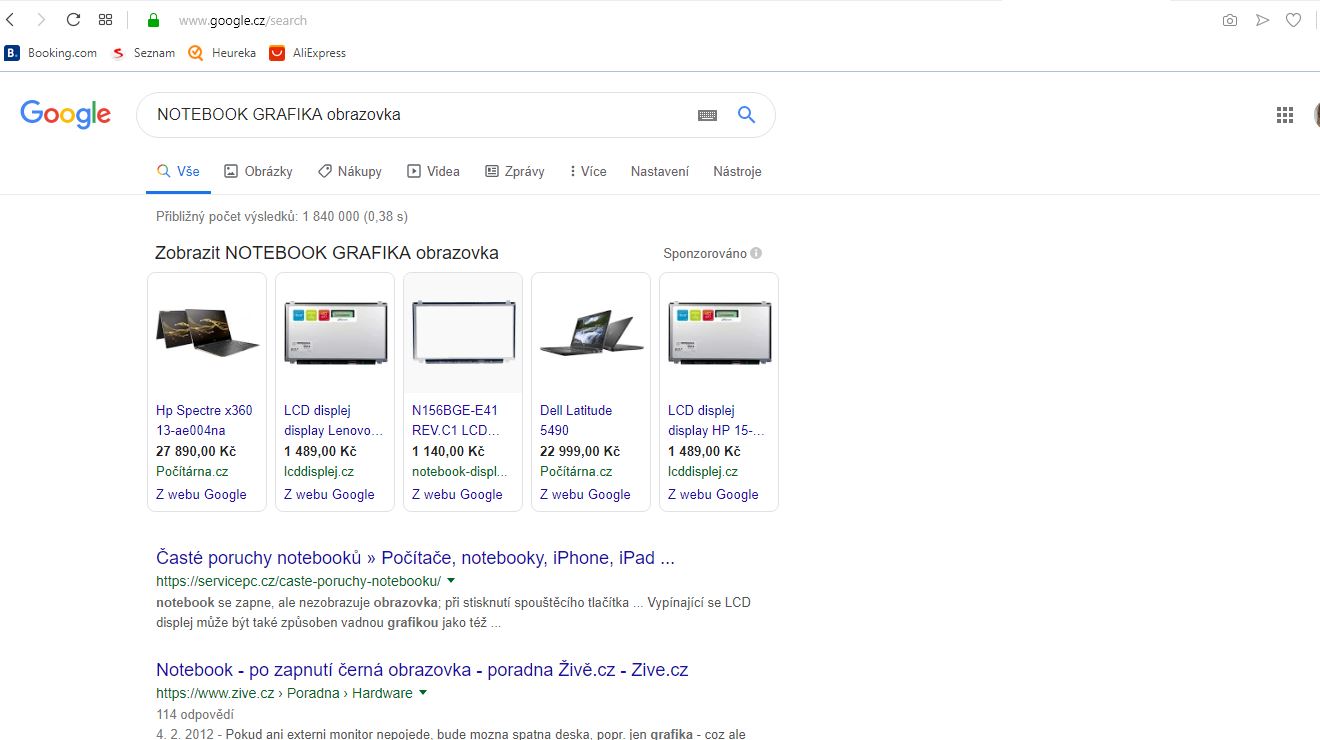Open the speed dial grid icon

point(106,20)
